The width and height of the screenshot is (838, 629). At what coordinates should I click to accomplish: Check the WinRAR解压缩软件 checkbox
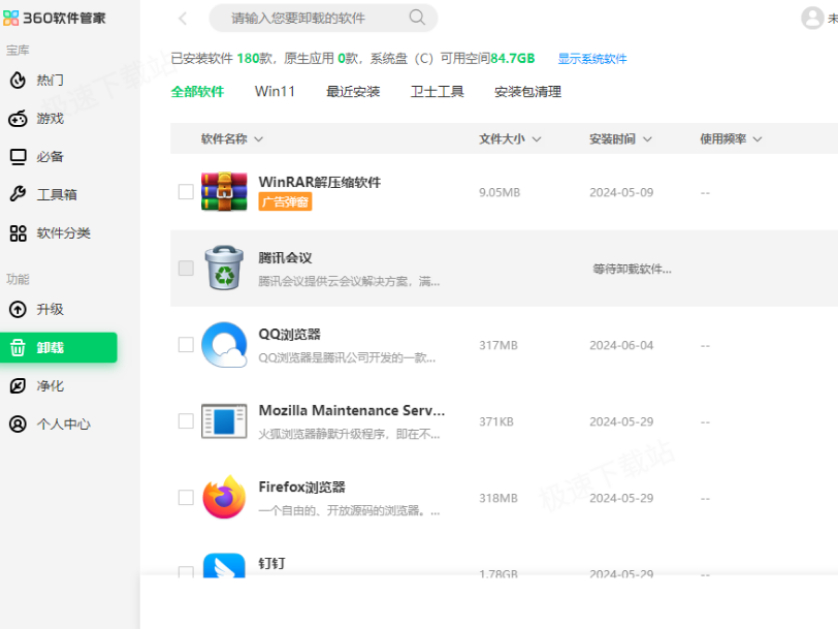186,191
